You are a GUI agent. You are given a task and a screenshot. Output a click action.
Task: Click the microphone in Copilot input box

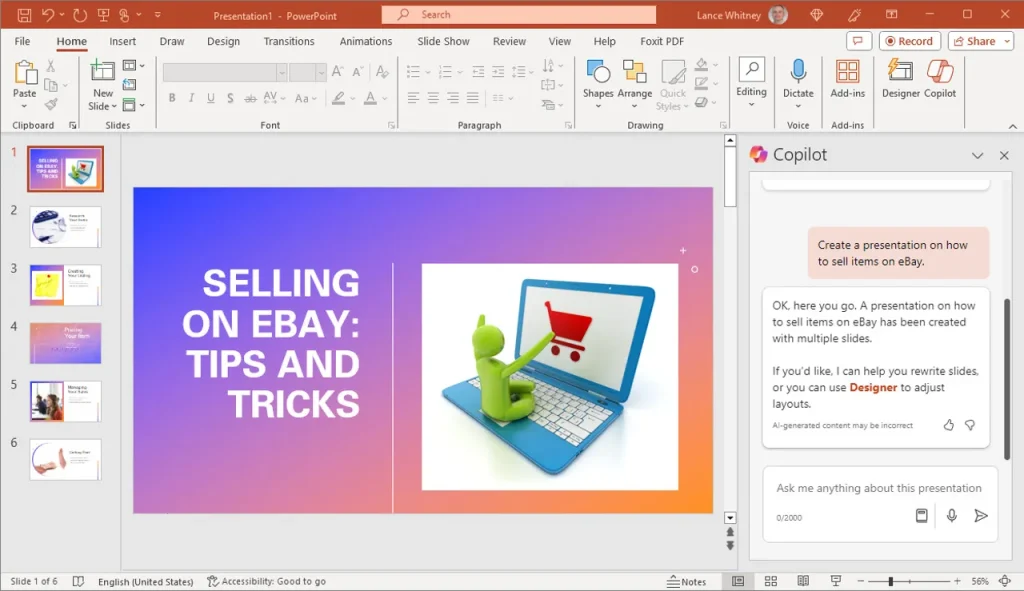952,515
